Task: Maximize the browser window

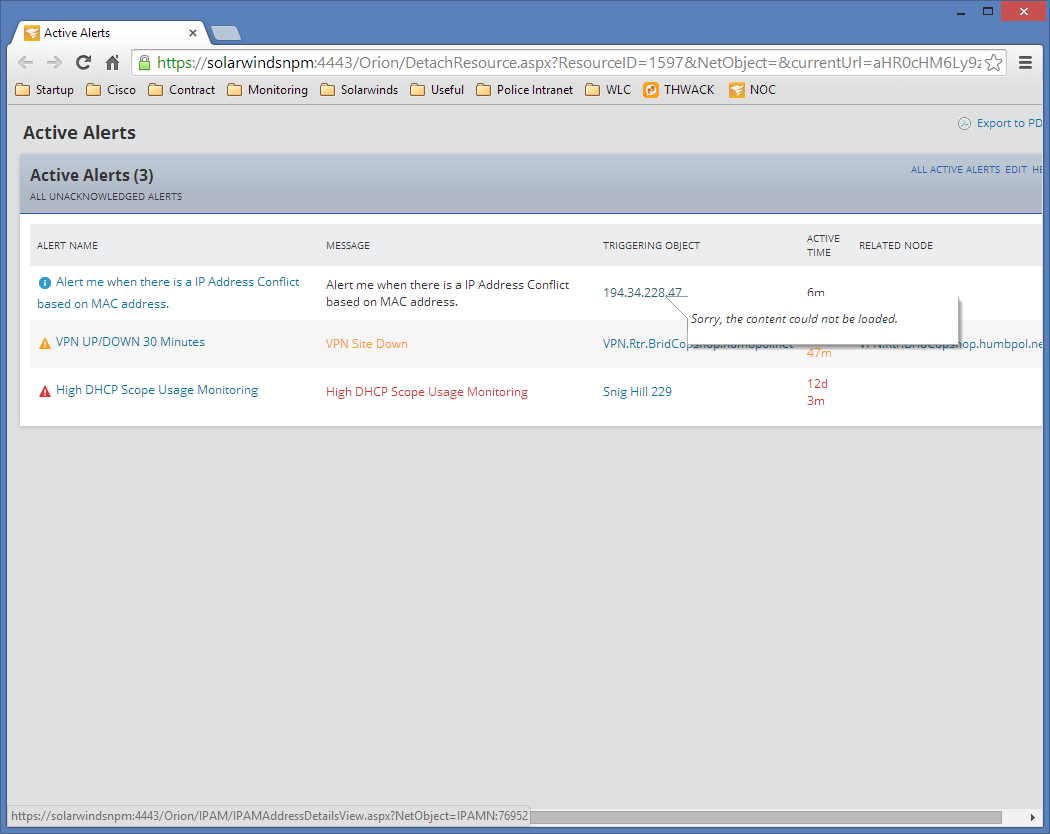Action: click(988, 11)
